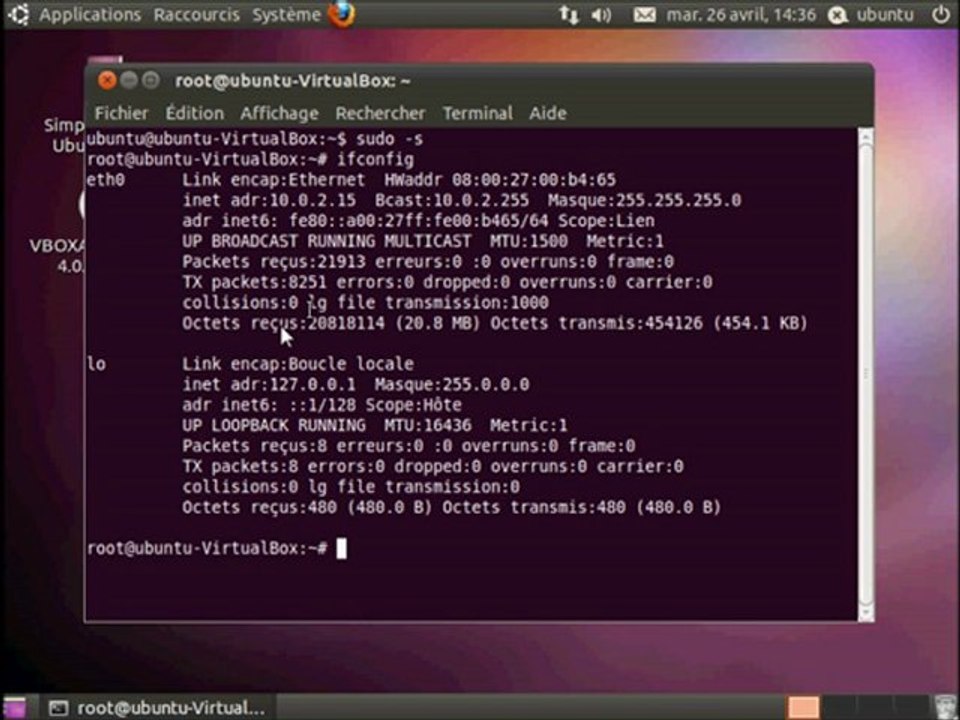Image resolution: width=960 pixels, height=720 pixels.
Task: Click the terminal vertical scrollbar track
Action: point(866,375)
